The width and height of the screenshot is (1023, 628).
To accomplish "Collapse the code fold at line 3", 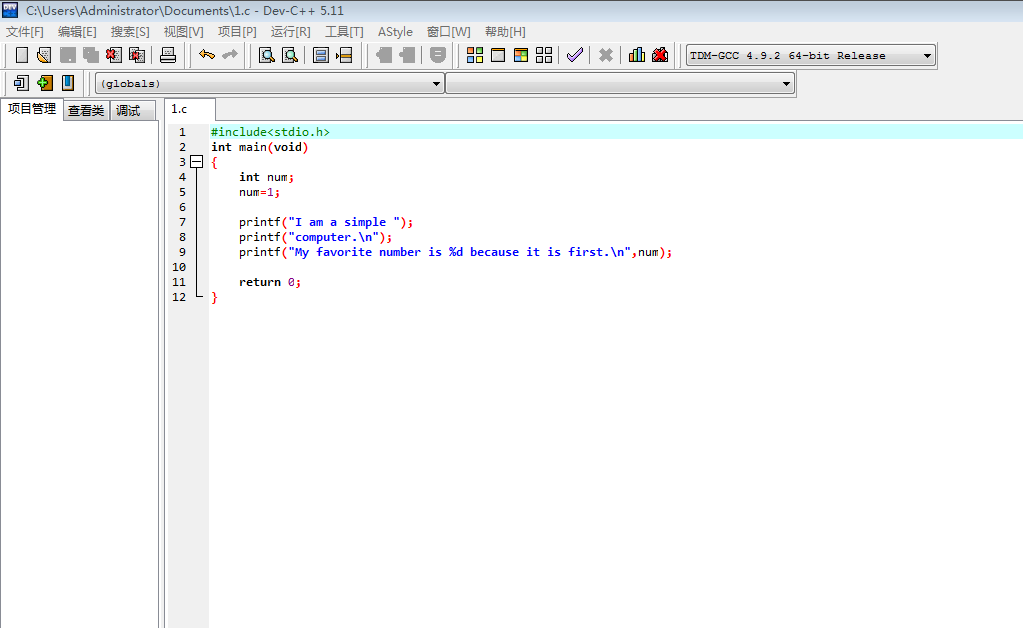I will (x=196, y=162).
